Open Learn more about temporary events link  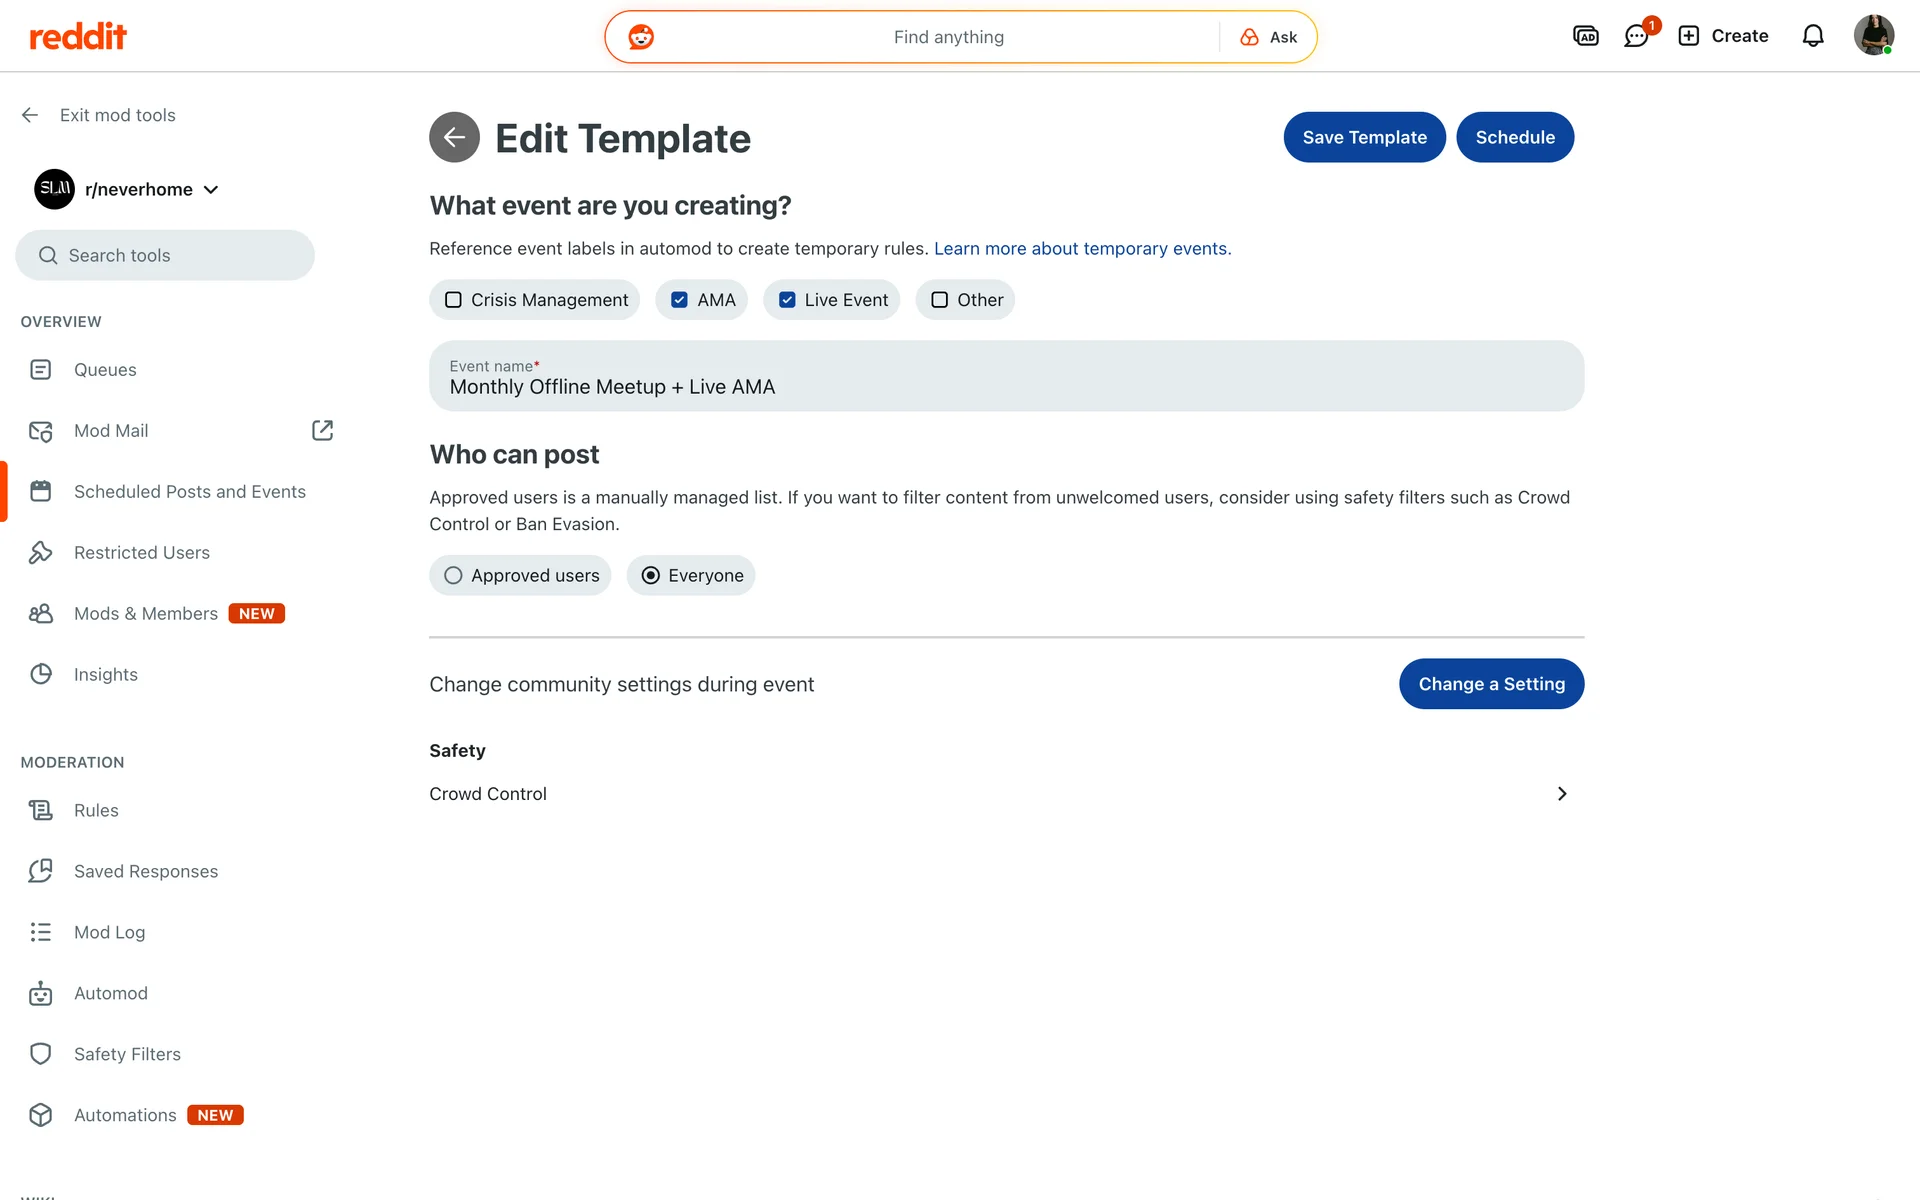[1082, 249]
